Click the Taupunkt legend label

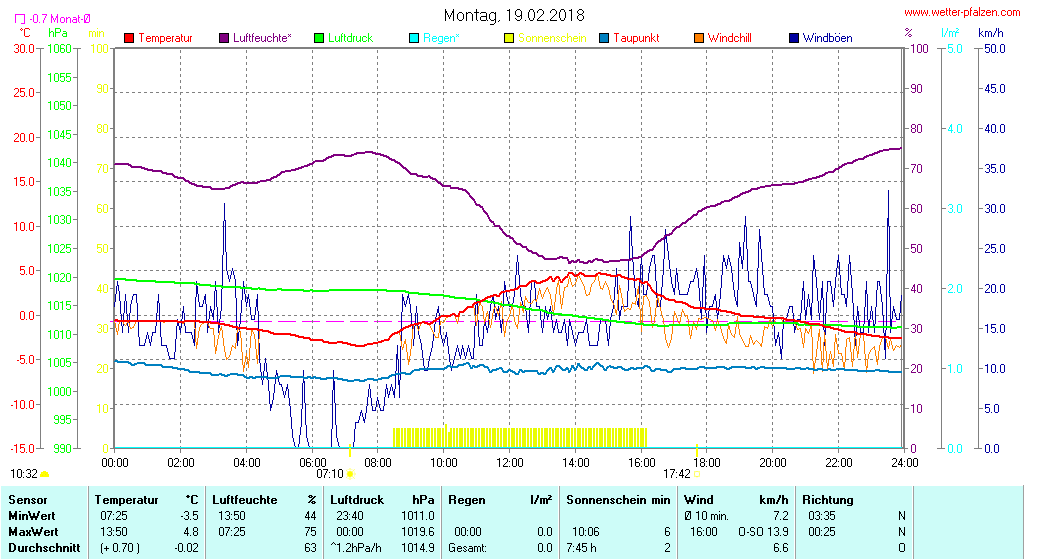[636, 38]
